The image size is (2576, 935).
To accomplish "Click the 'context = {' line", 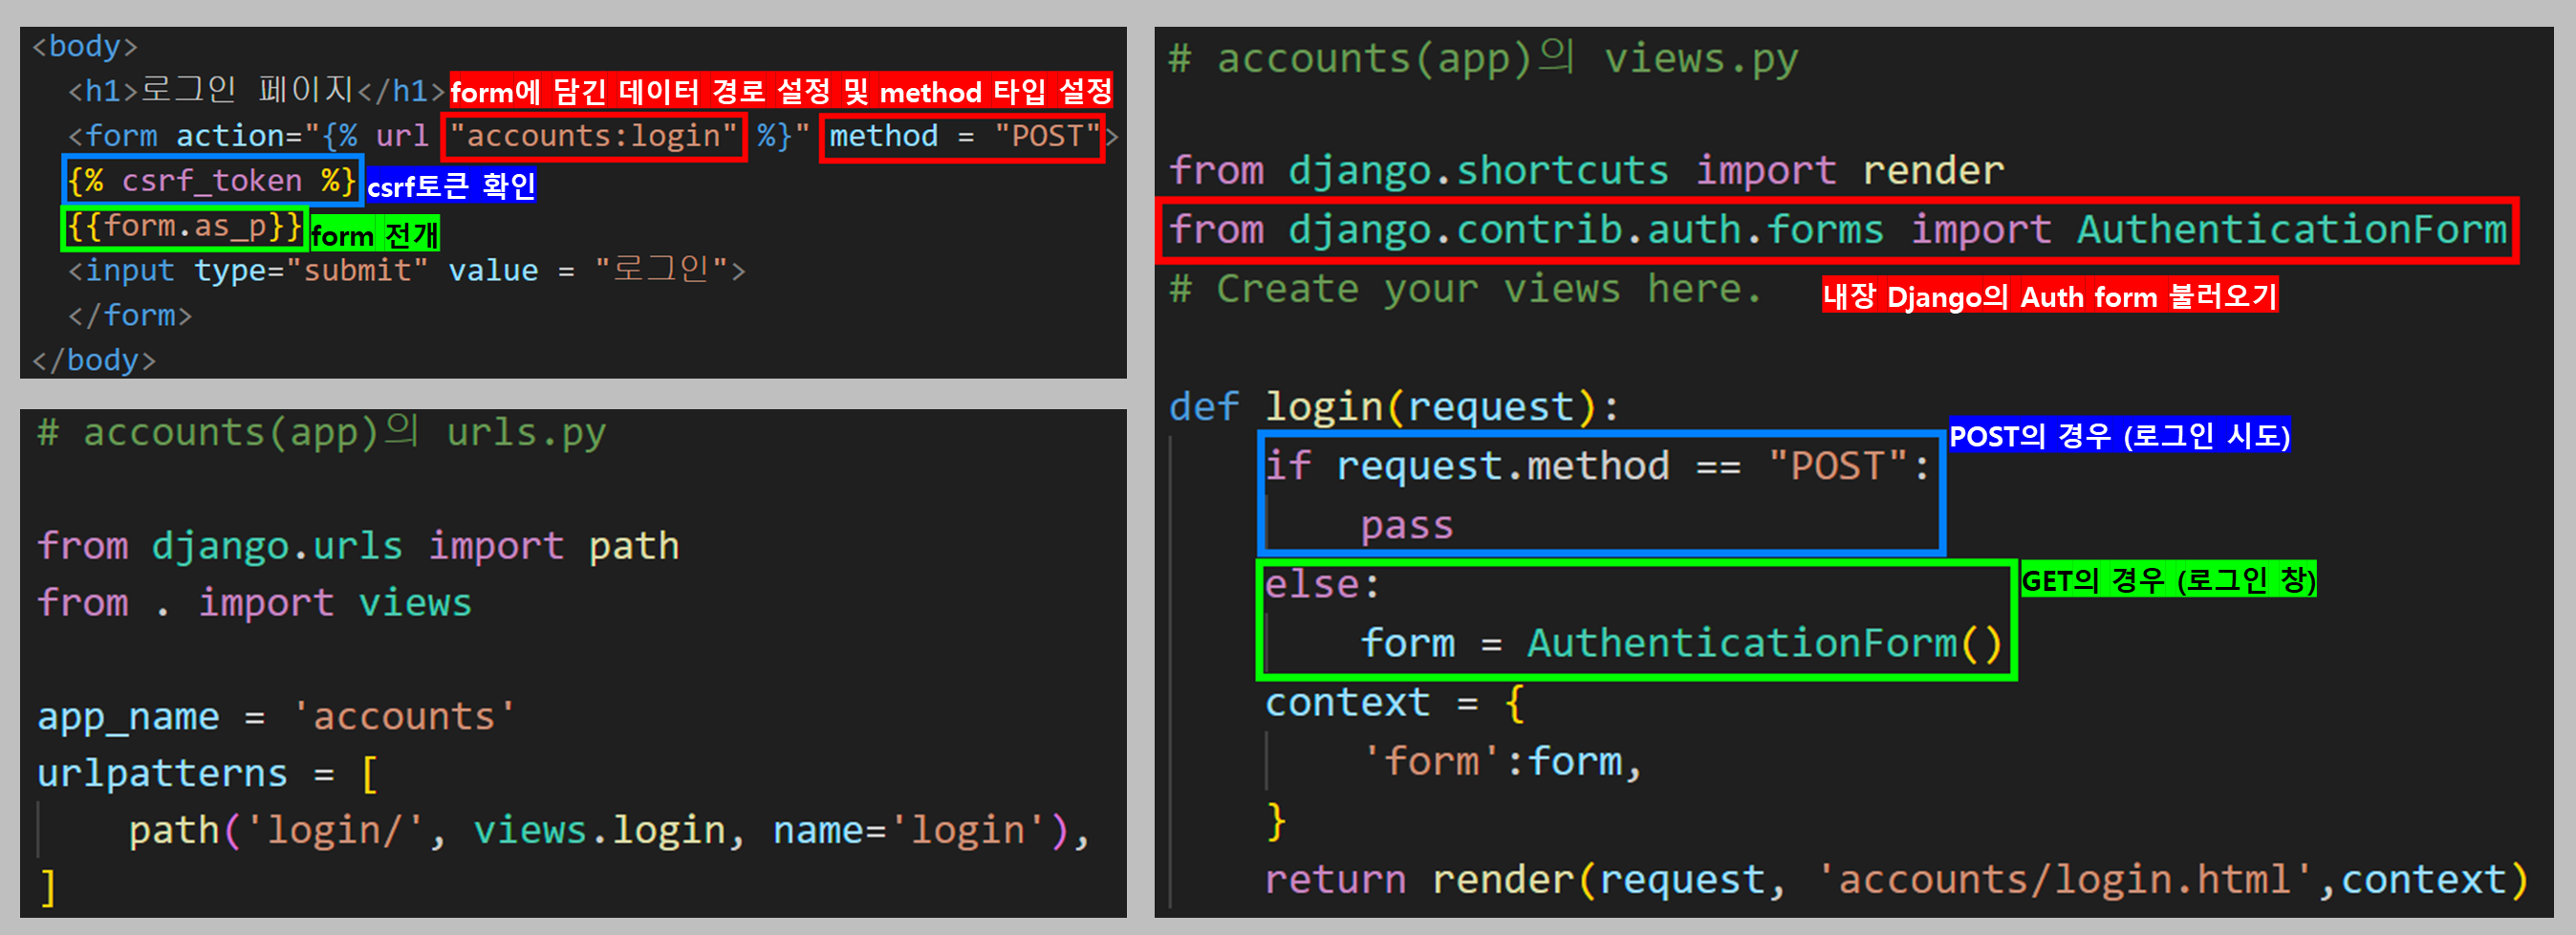I will click(1395, 702).
